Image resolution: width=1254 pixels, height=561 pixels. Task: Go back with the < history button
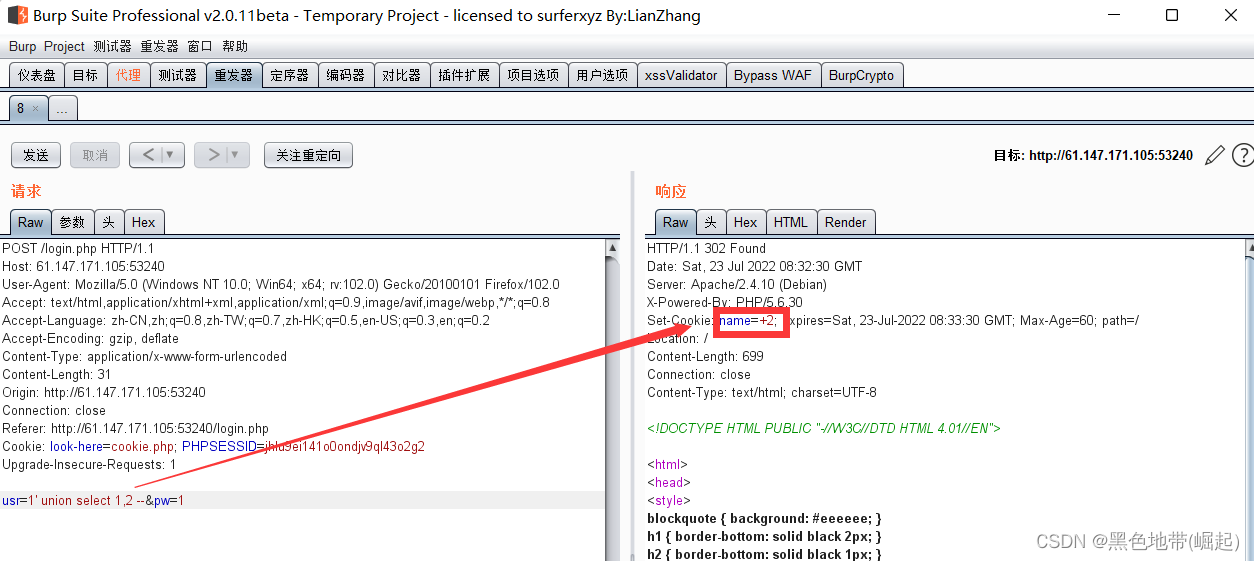(147, 155)
